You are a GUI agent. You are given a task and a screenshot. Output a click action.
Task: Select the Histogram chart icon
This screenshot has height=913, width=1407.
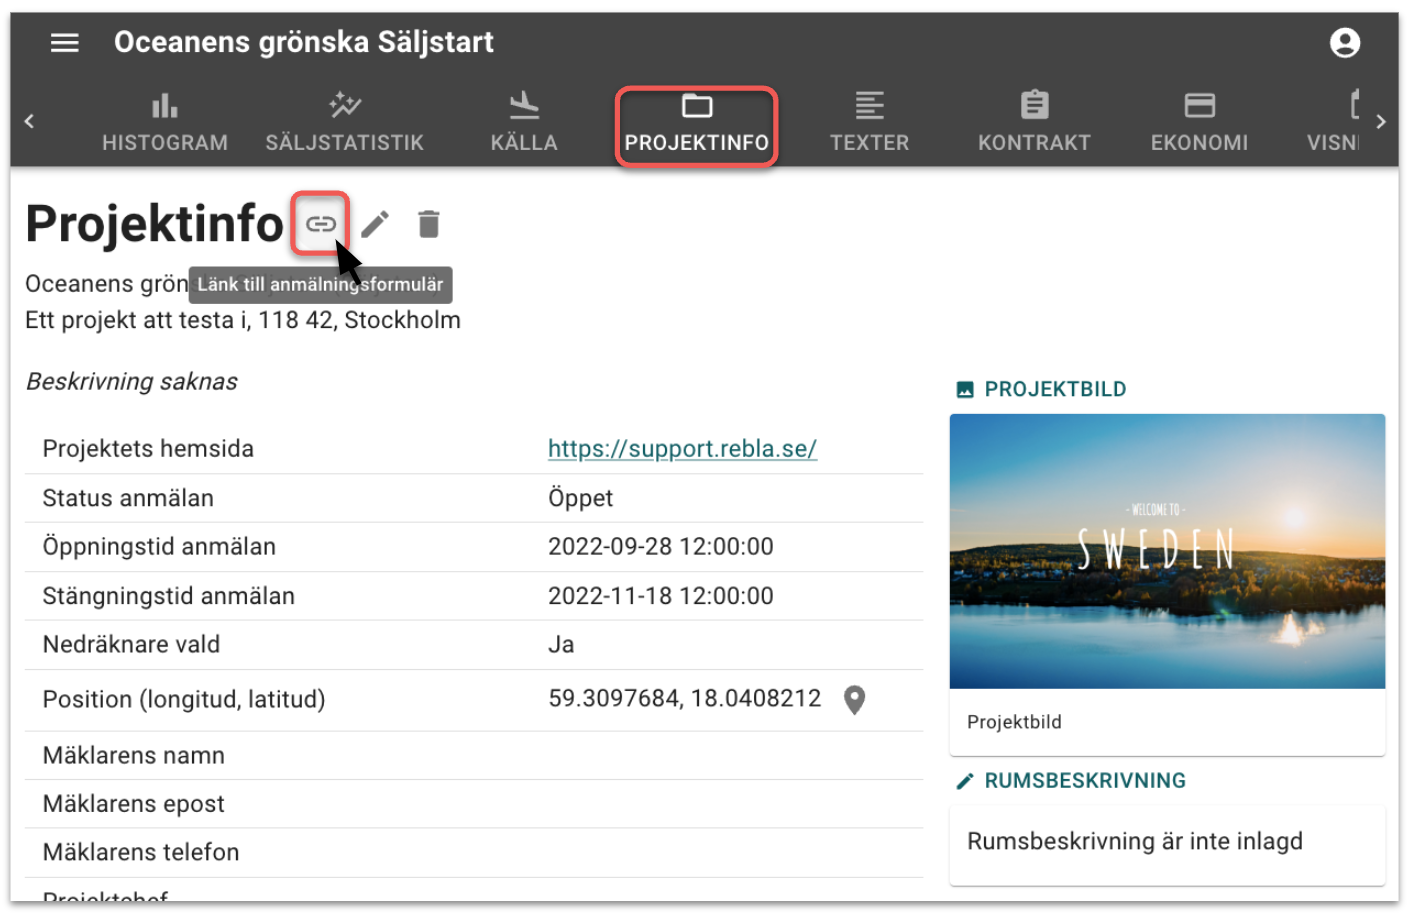coord(164,105)
